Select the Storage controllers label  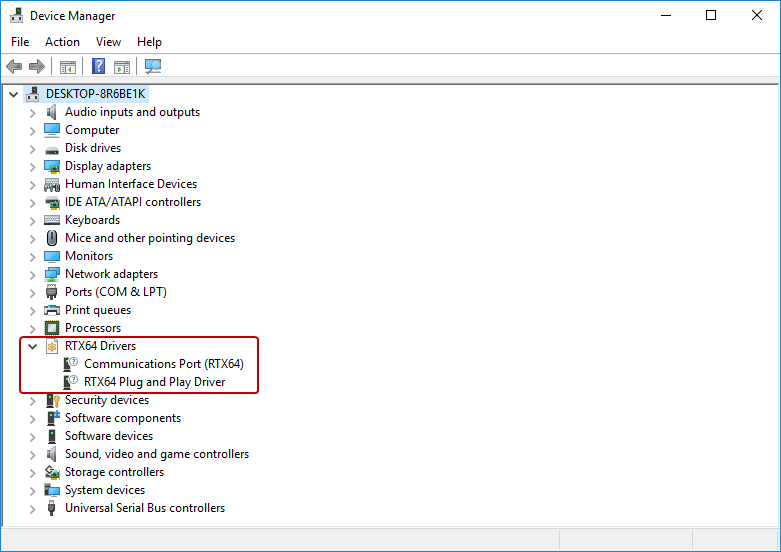coord(115,472)
